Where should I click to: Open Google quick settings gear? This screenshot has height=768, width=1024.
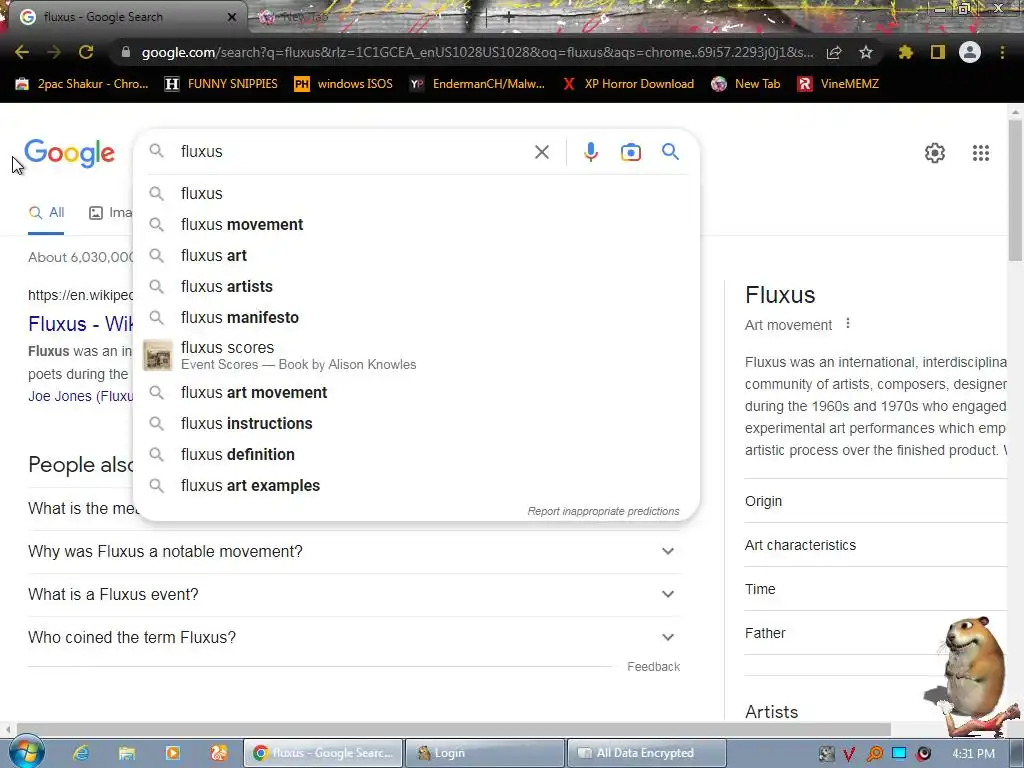(935, 153)
